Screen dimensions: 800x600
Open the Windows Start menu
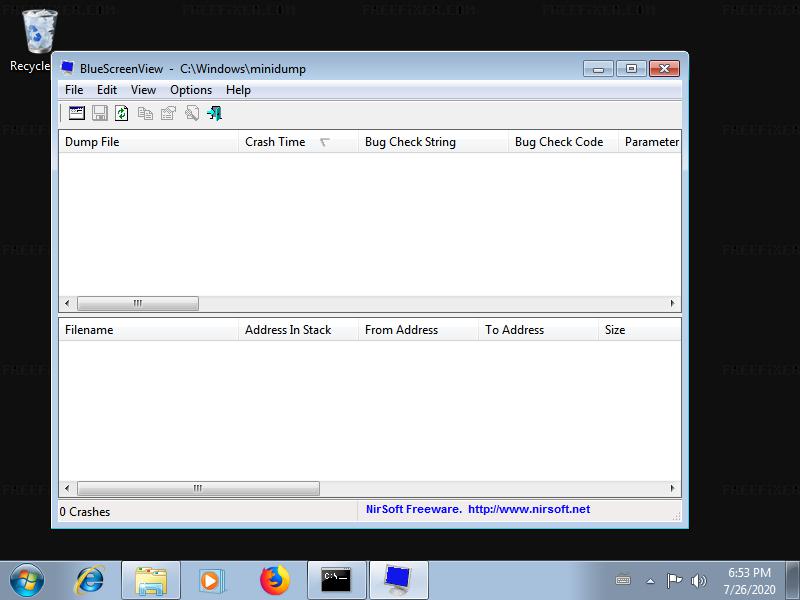coord(27,580)
